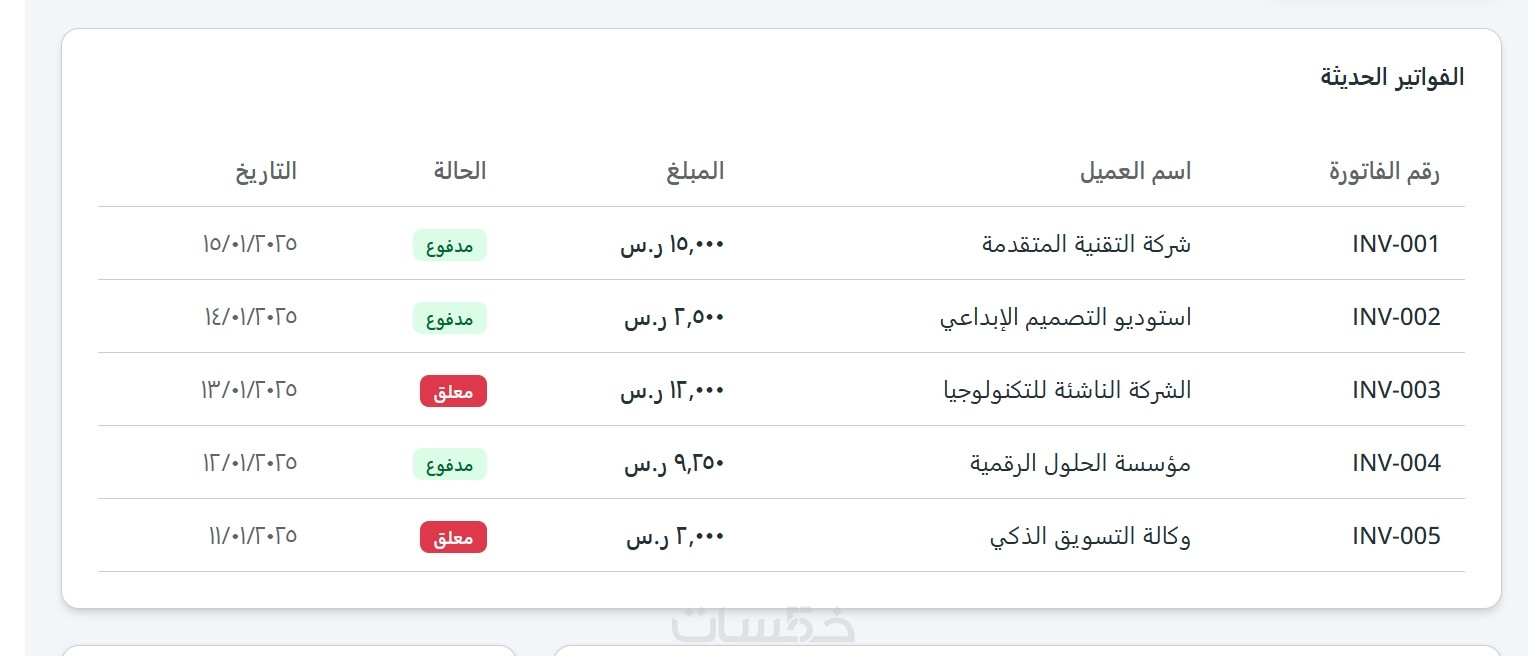Select invoice number INV-003
This screenshot has height=656, width=1528.
tap(1396, 390)
